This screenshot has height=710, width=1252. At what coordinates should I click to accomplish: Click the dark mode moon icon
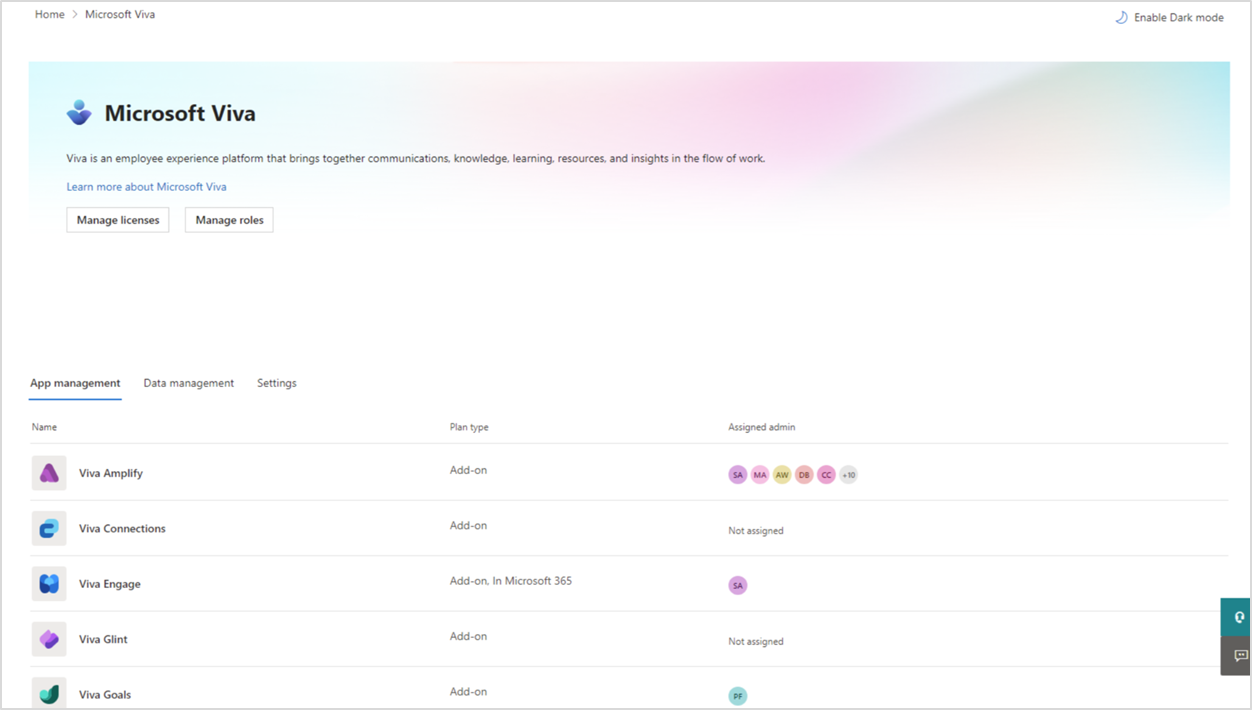(x=1121, y=17)
